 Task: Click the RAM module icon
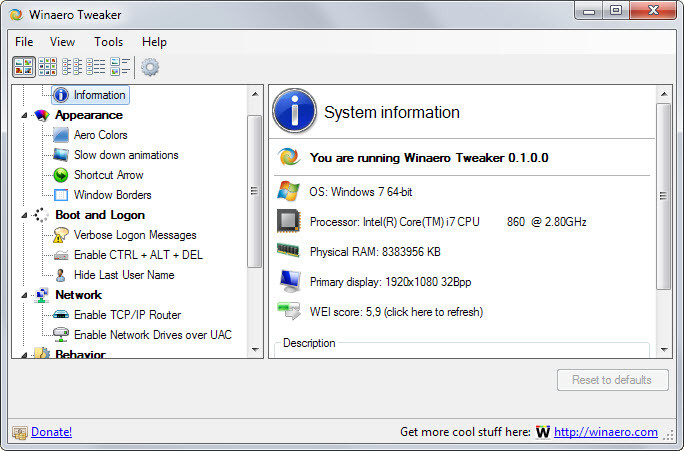click(288, 251)
